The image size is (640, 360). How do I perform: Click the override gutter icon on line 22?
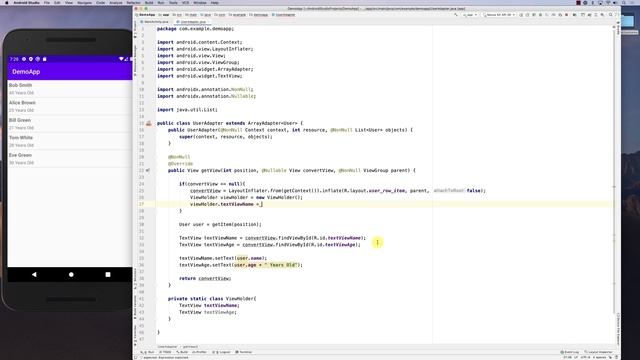(x=148, y=170)
